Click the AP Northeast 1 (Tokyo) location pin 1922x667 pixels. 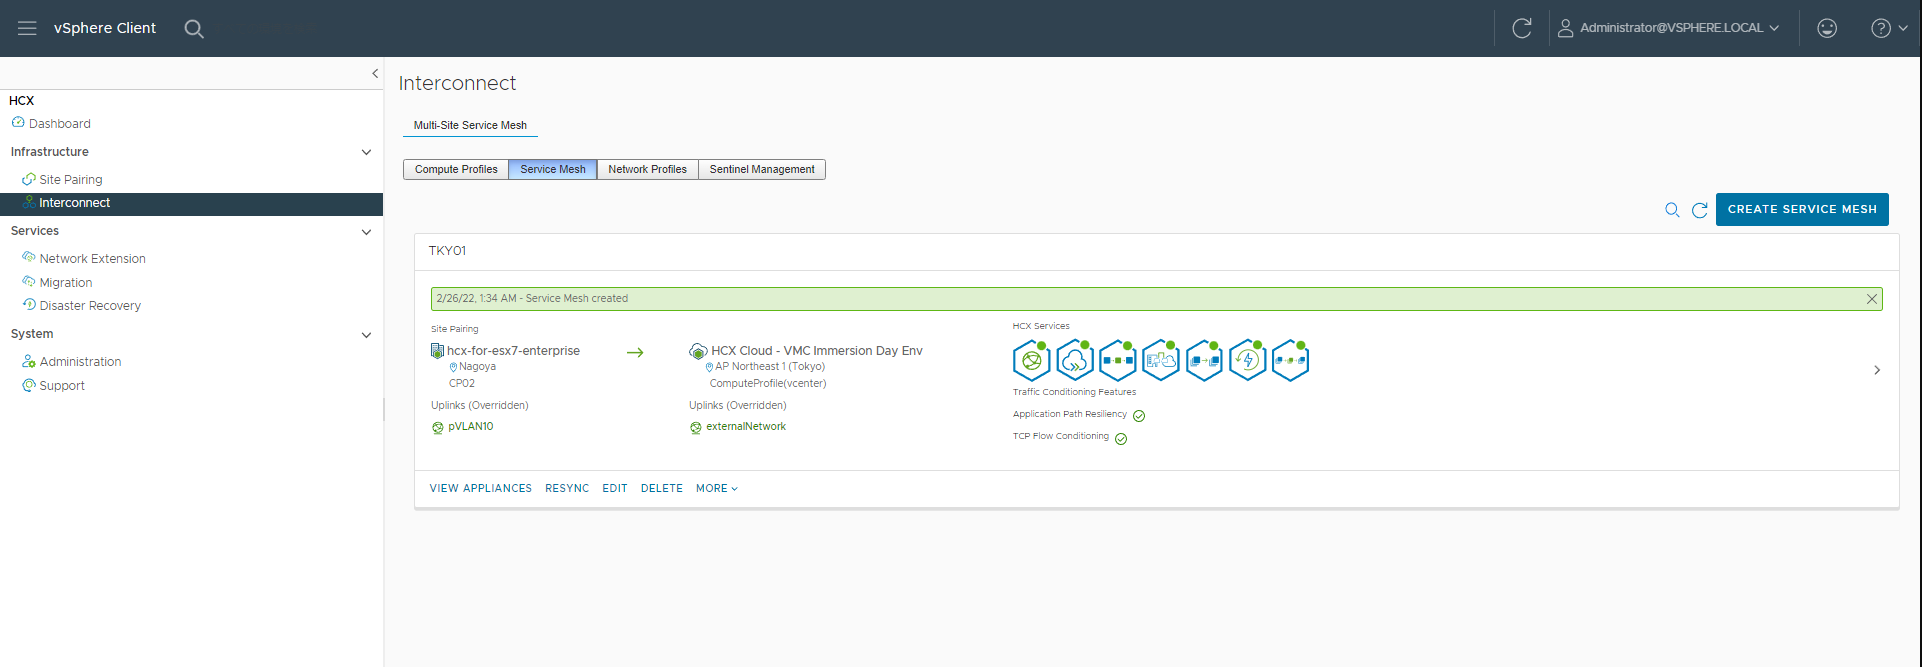pos(709,367)
